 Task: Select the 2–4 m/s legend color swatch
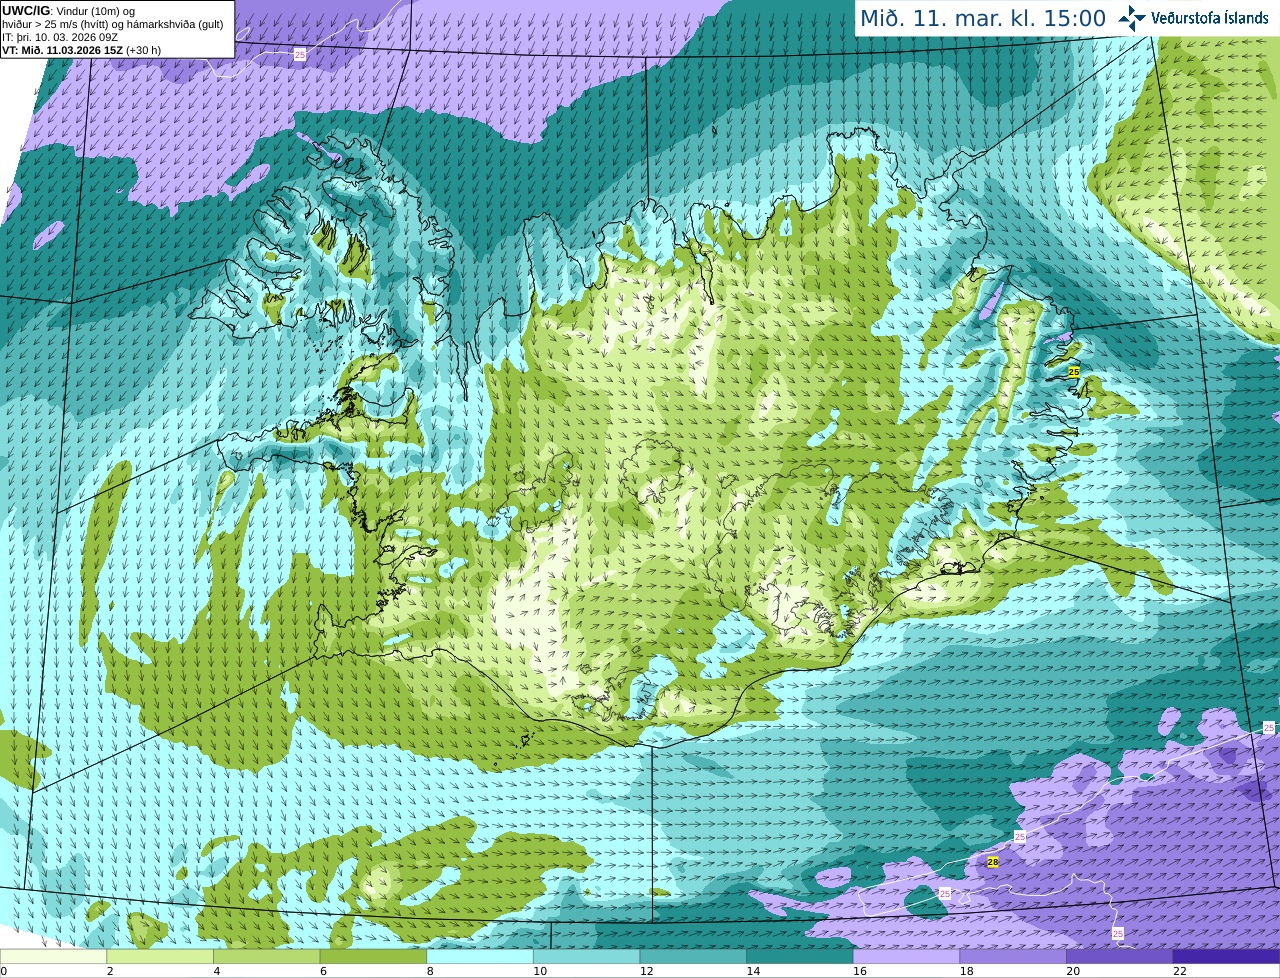(x=160, y=956)
